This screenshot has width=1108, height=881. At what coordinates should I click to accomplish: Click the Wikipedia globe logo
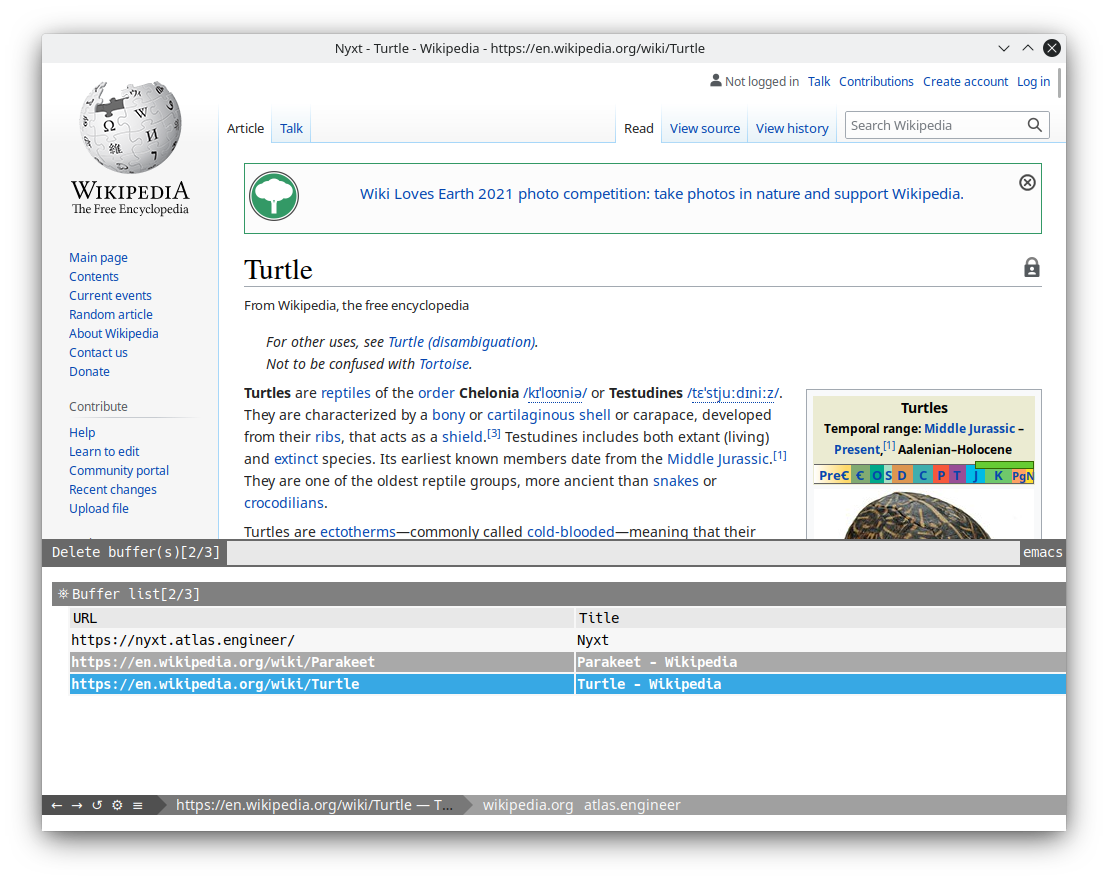[130, 127]
